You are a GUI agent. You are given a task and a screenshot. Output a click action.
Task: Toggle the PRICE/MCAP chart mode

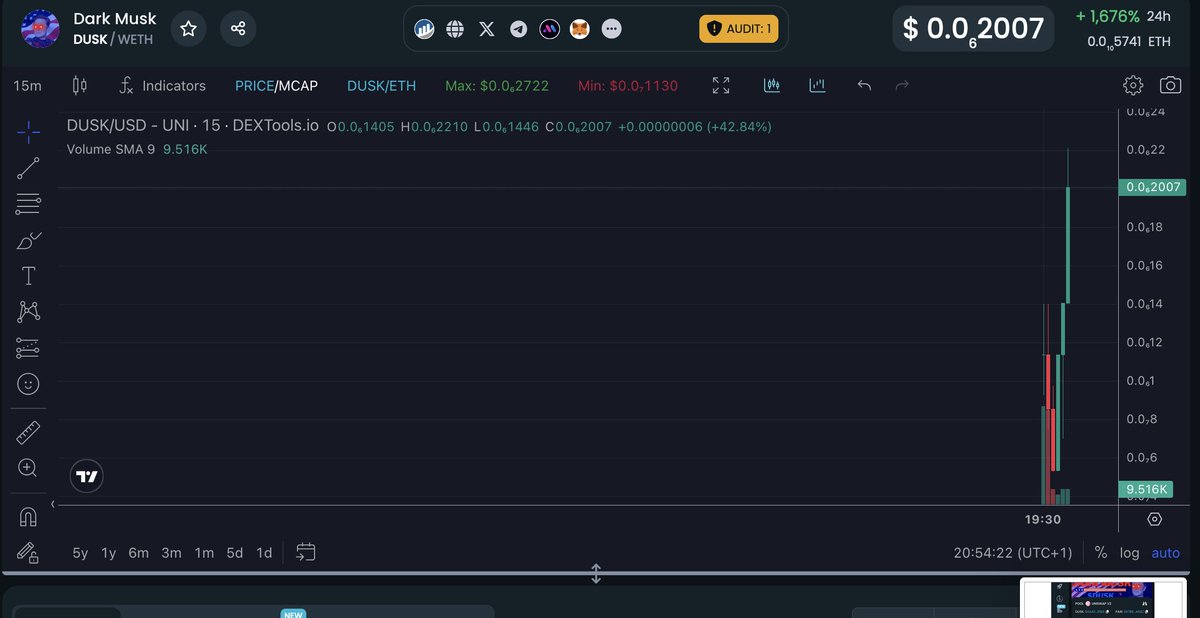coord(276,86)
